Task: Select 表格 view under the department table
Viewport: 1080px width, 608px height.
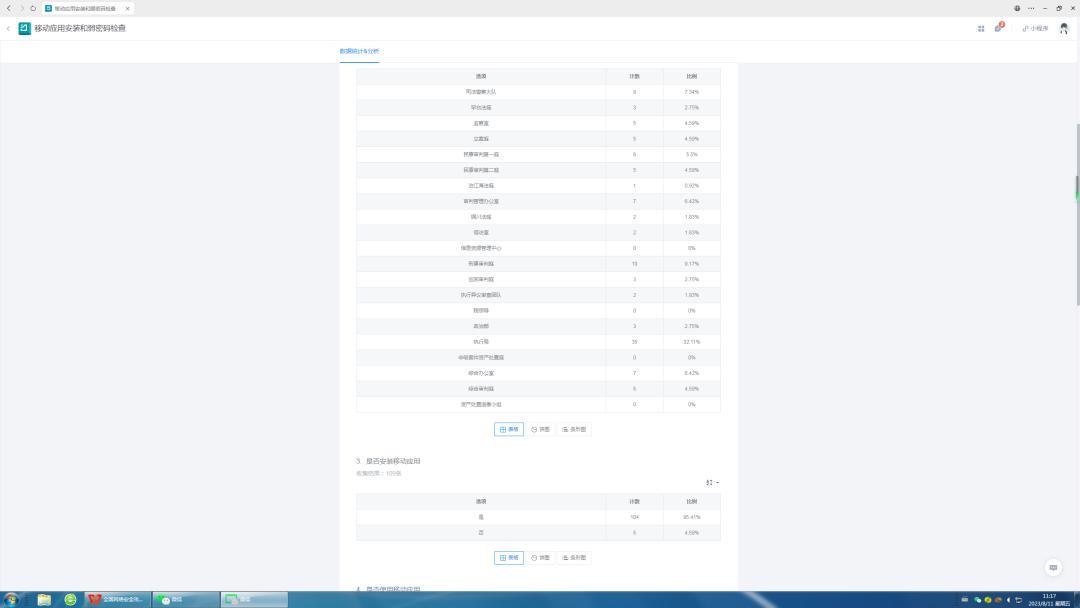Action: [x=509, y=429]
